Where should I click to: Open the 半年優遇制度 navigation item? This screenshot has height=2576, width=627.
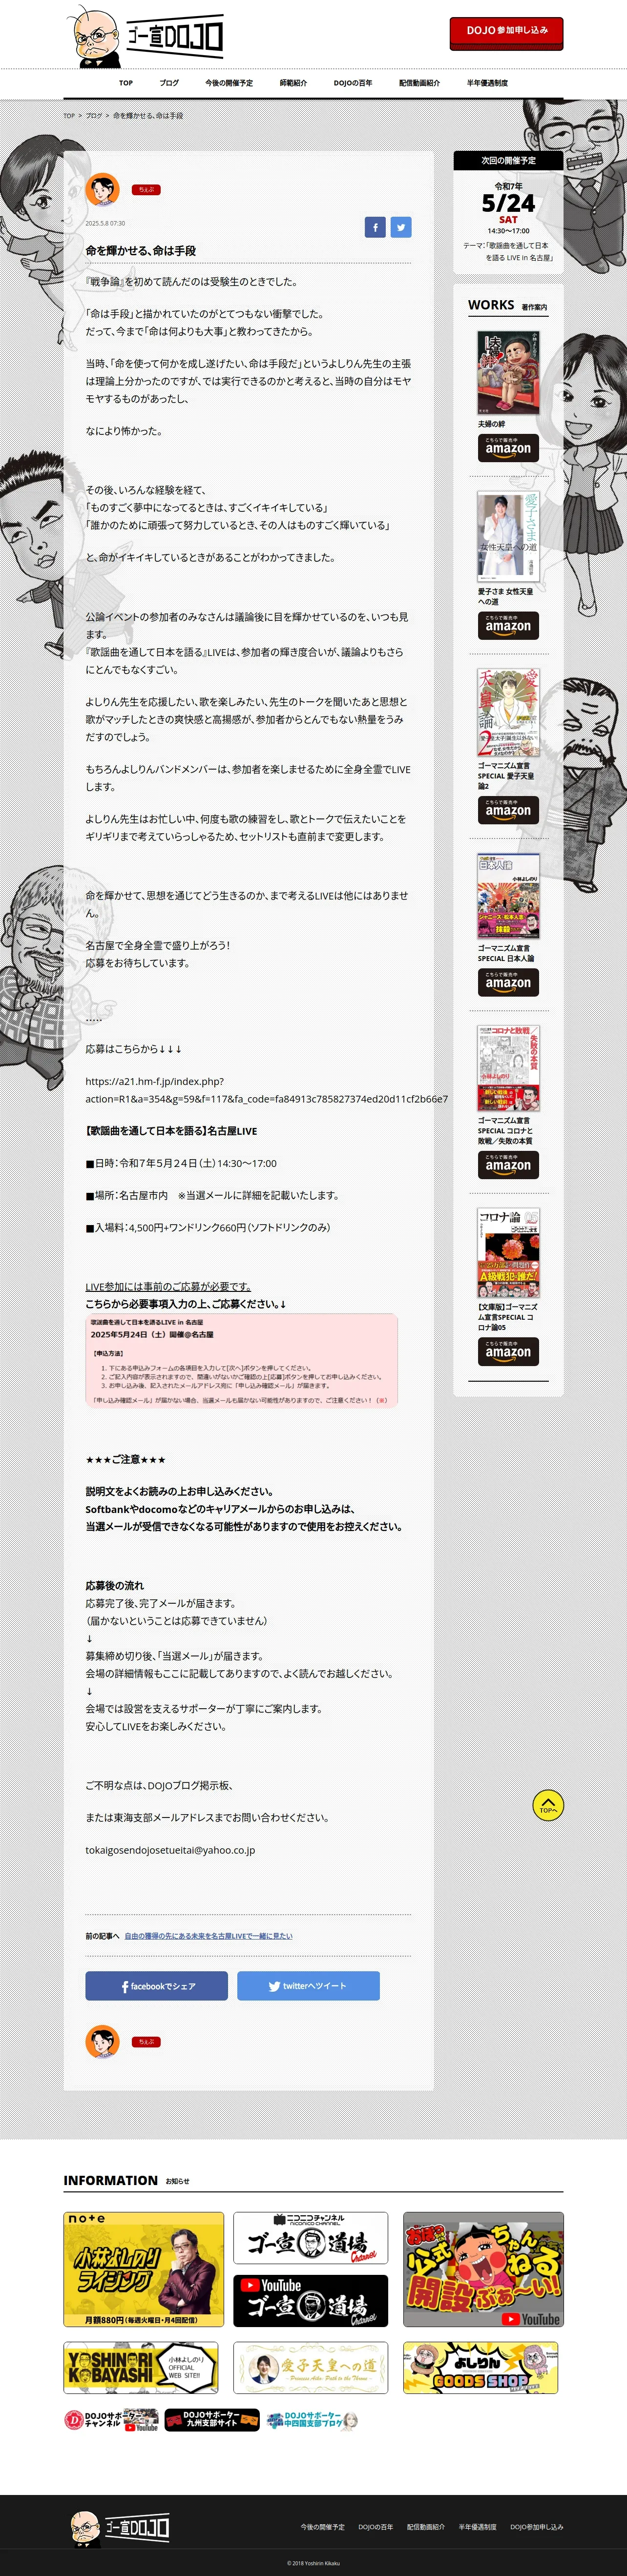click(487, 83)
